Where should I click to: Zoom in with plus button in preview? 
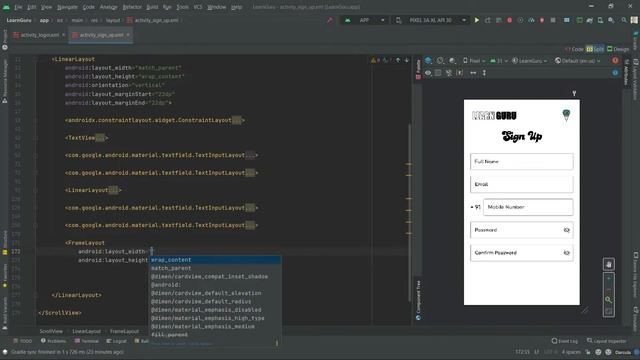coord(609,279)
